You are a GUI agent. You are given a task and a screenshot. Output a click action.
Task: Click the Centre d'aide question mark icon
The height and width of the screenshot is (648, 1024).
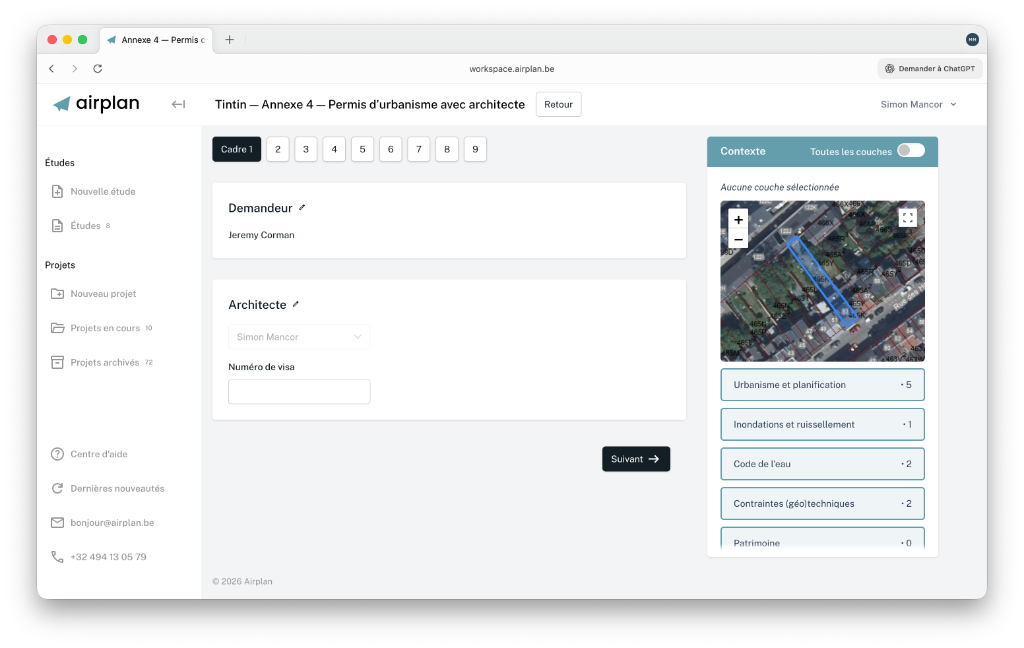(57, 454)
